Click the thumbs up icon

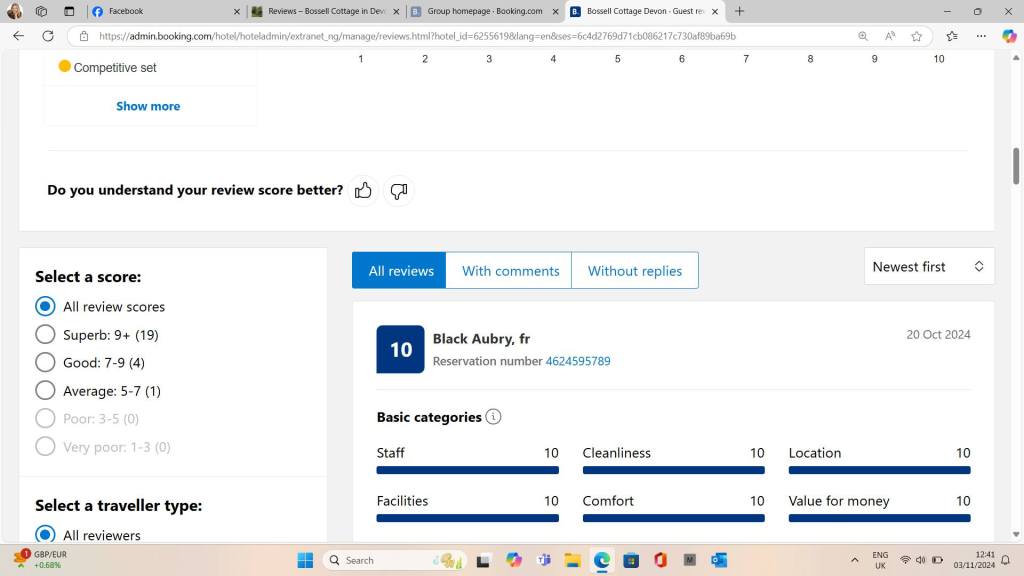(363, 190)
